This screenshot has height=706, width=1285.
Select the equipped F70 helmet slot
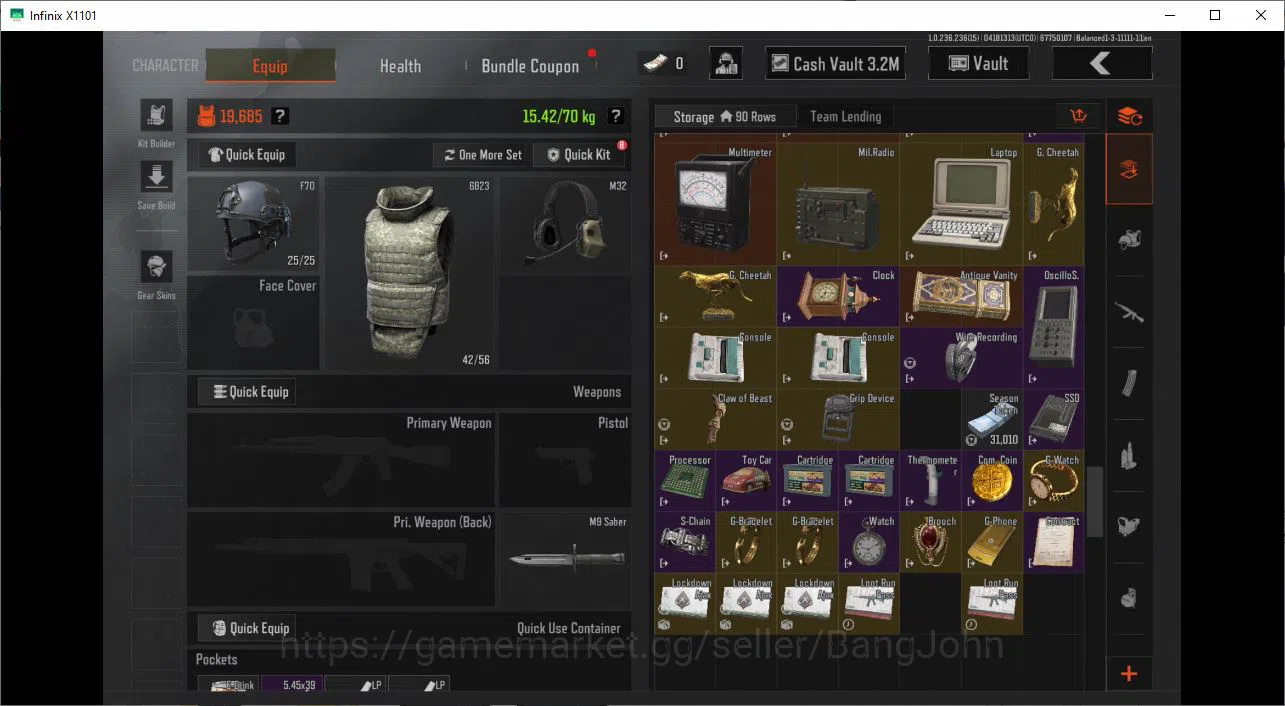pos(253,224)
